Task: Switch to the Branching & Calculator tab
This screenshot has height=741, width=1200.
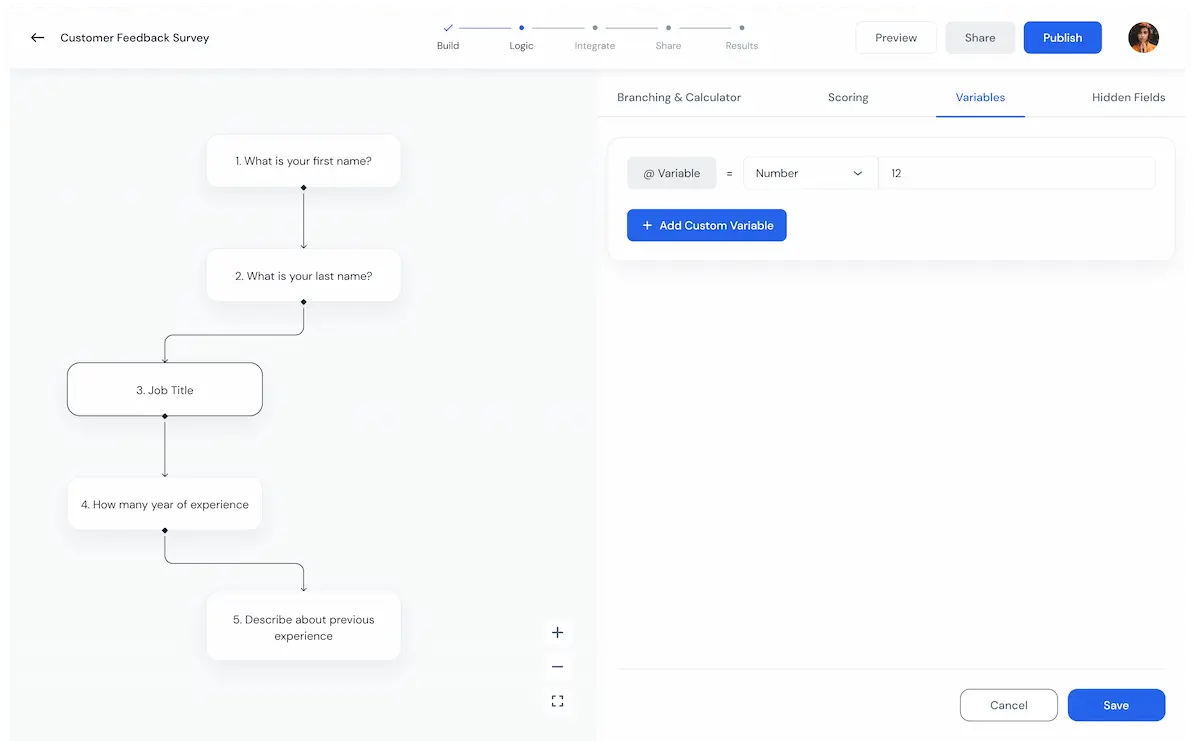Action: (x=679, y=97)
